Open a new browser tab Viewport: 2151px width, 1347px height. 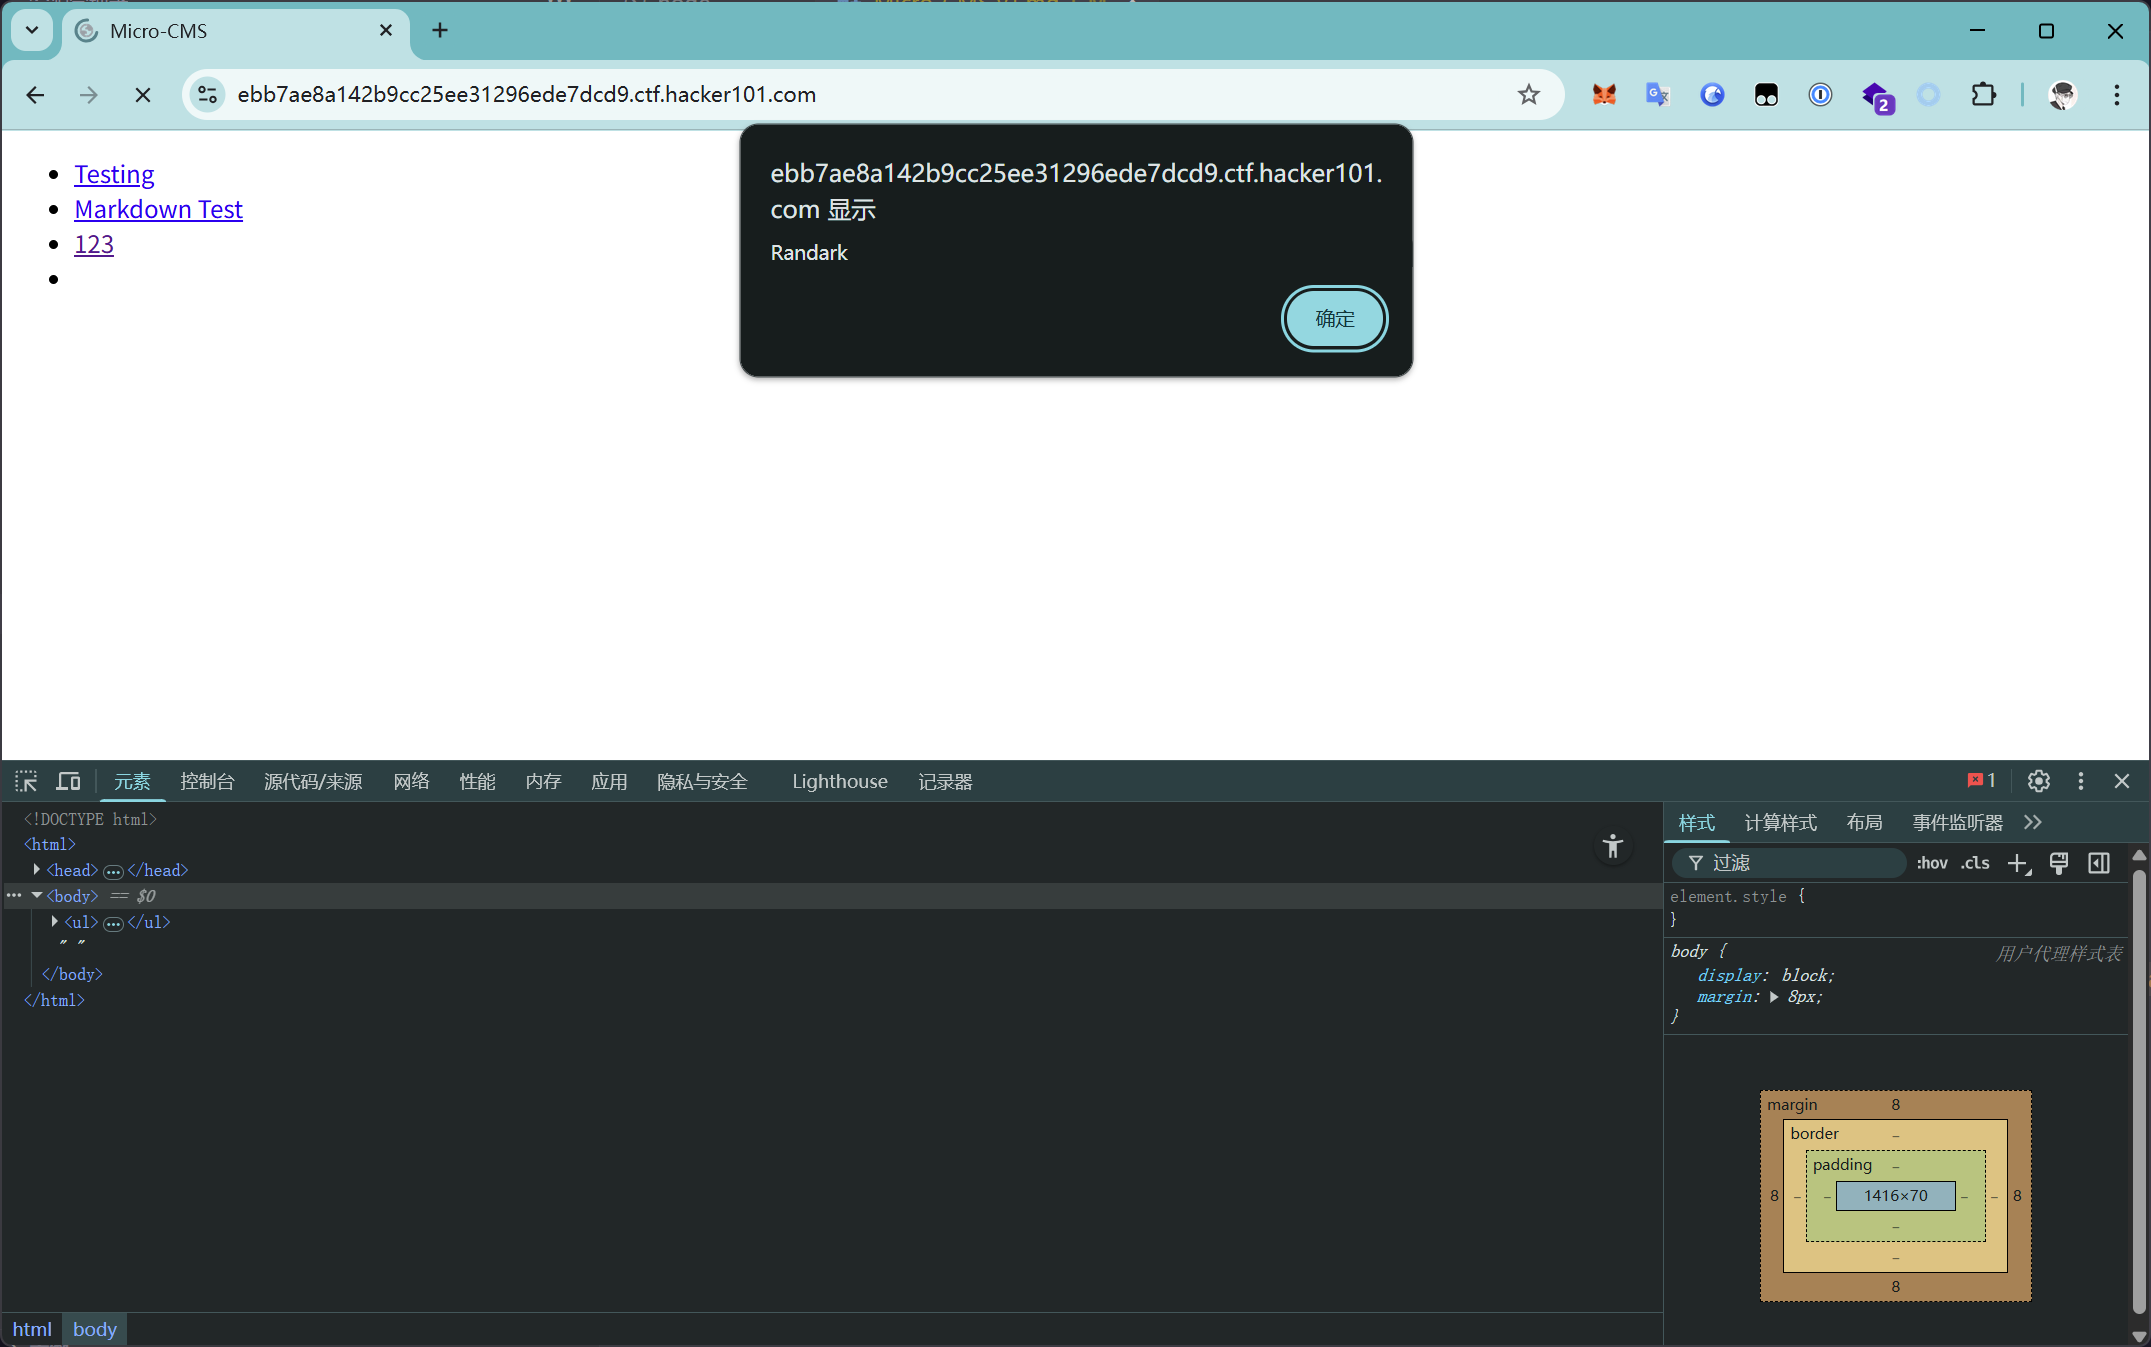(x=440, y=31)
